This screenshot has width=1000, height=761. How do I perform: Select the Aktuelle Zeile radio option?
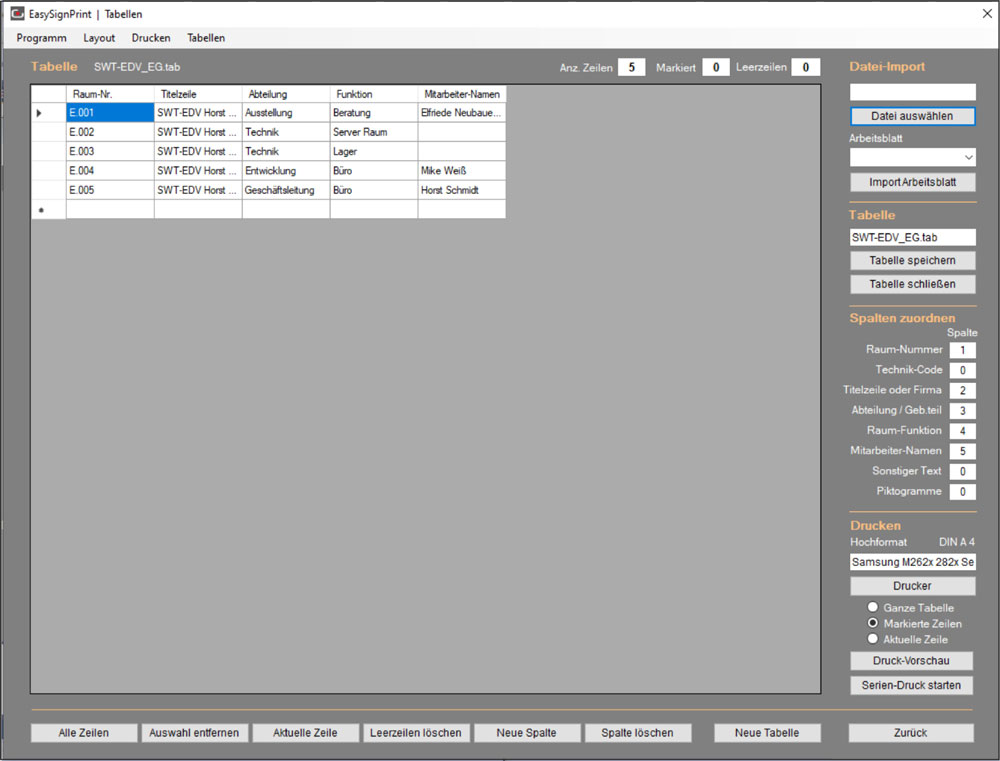coord(873,639)
